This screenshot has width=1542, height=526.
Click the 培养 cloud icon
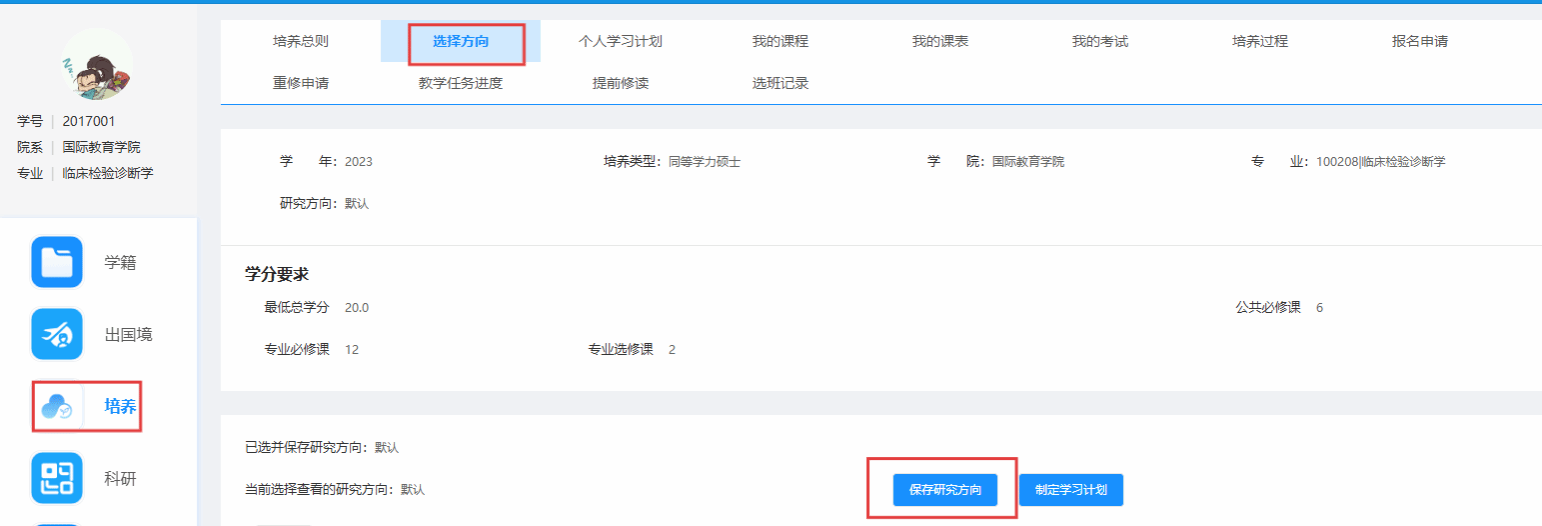[57, 406]
